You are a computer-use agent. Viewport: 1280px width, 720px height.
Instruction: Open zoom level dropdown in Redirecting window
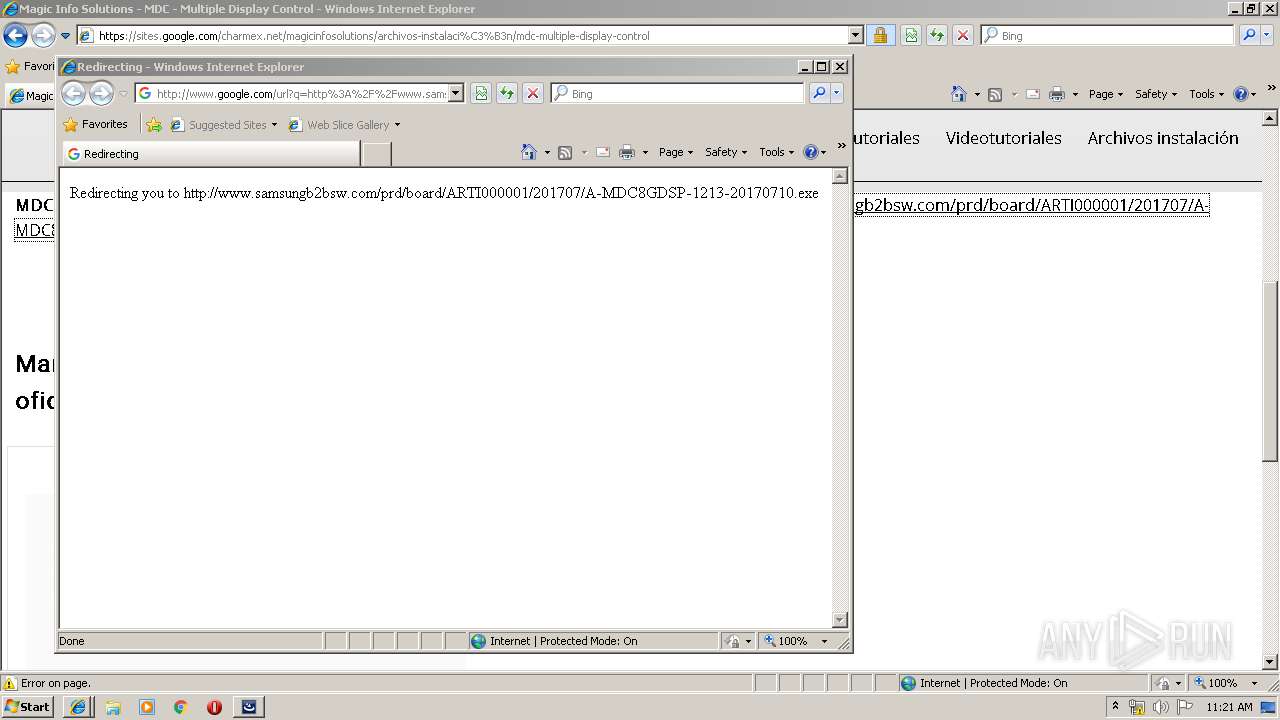(x=825, y=641)
